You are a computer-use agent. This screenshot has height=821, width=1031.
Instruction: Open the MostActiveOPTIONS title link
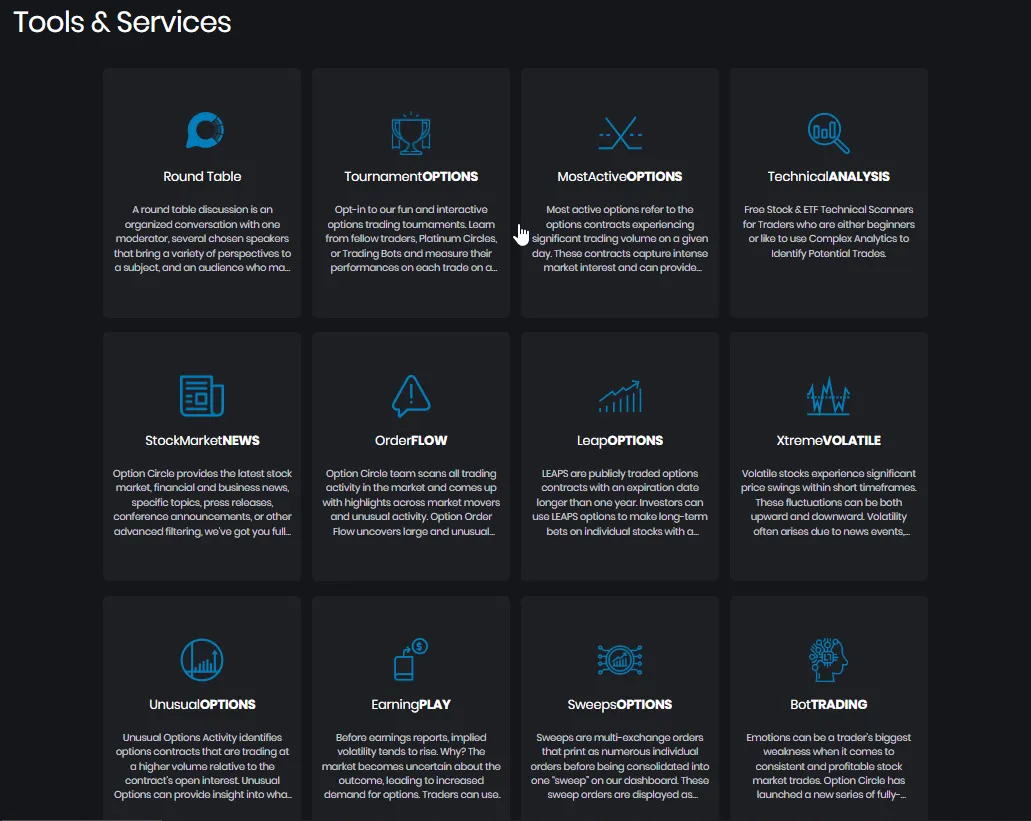tap(620, 176)
